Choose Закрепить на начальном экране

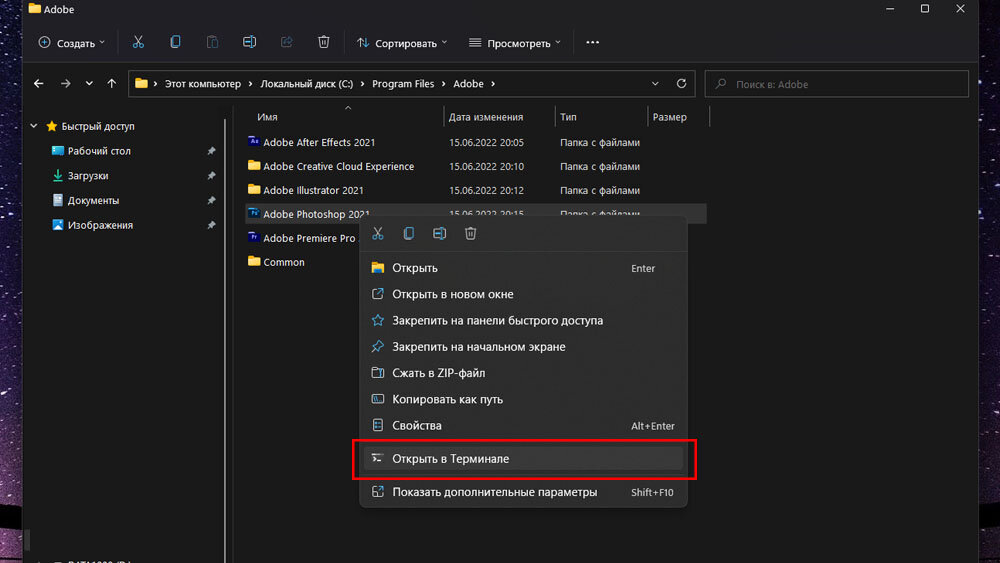point(523,346)
